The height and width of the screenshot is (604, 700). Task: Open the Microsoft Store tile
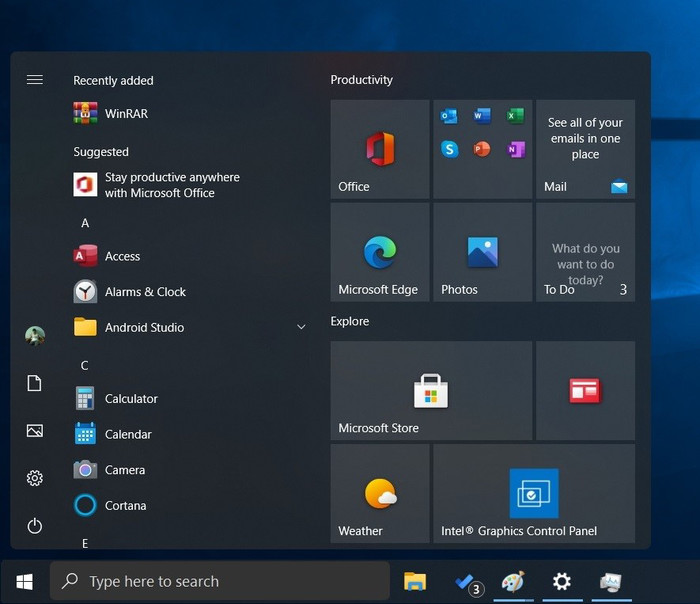[x=430, y=390]
